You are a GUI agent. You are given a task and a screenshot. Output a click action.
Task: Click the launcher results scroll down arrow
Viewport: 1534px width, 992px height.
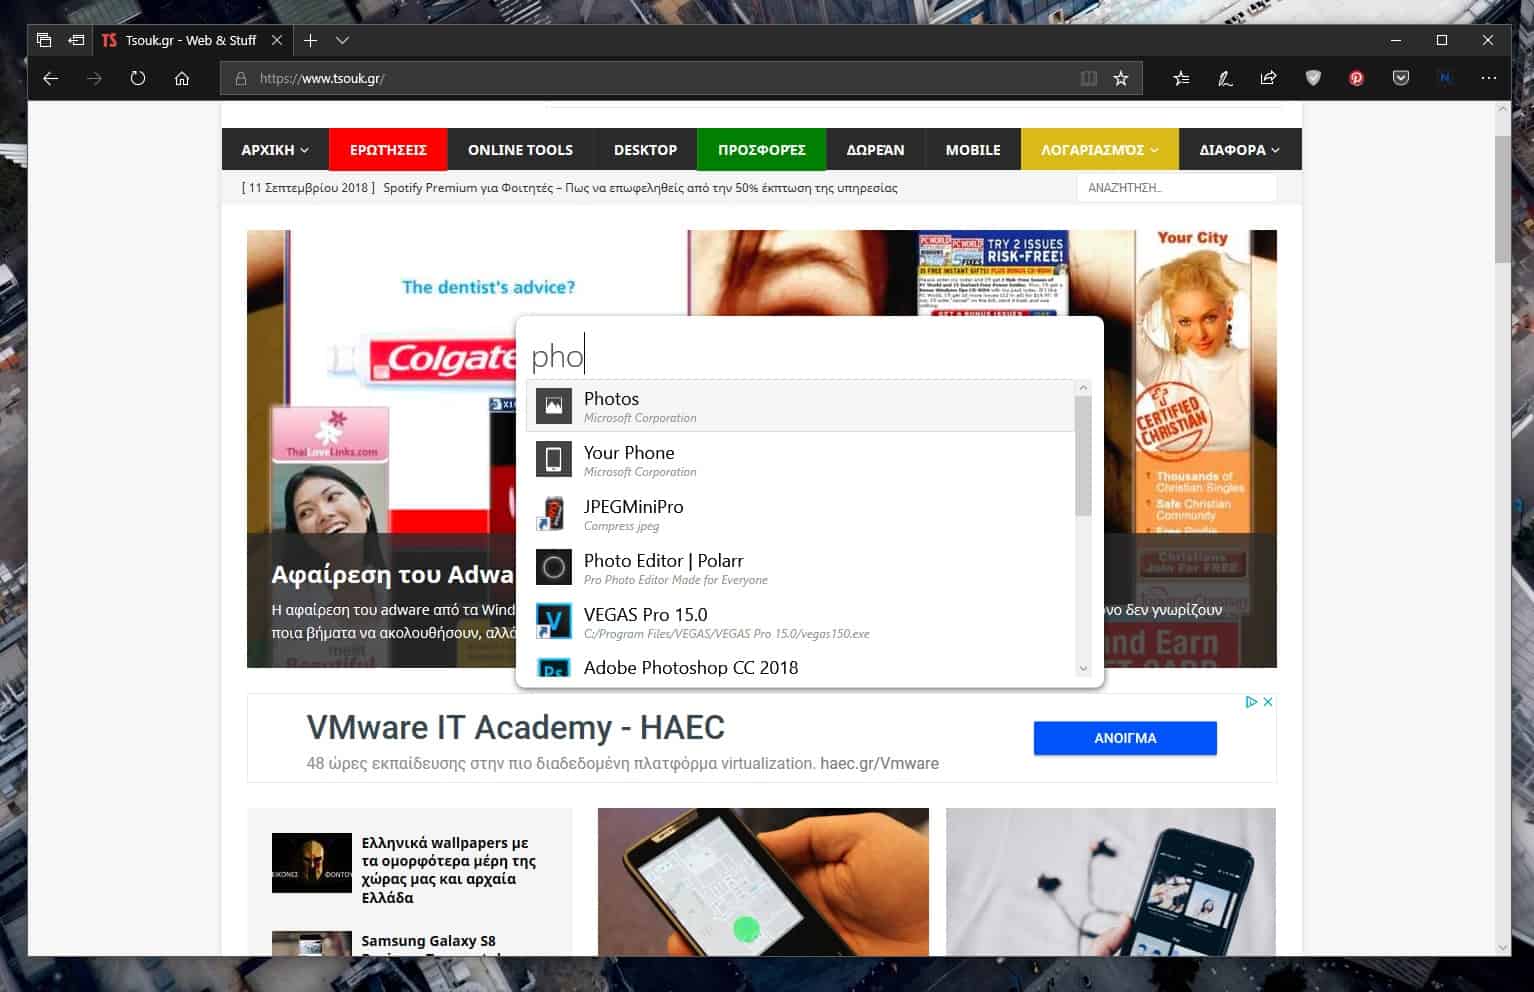[x=1083, y=668]
